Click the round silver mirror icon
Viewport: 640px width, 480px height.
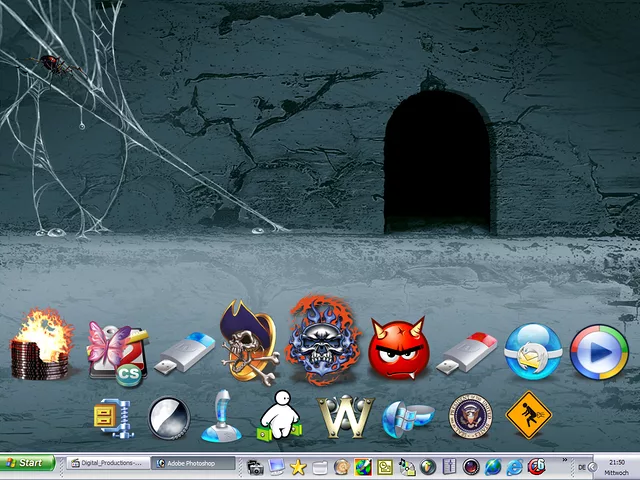coord(167,418)
